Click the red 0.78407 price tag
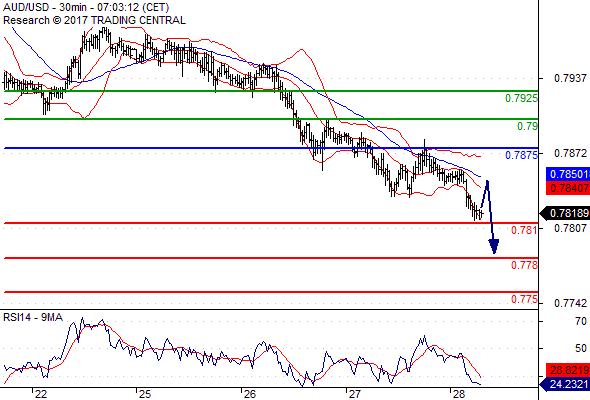Screen dimensions: 590x400 click(568, 188)
